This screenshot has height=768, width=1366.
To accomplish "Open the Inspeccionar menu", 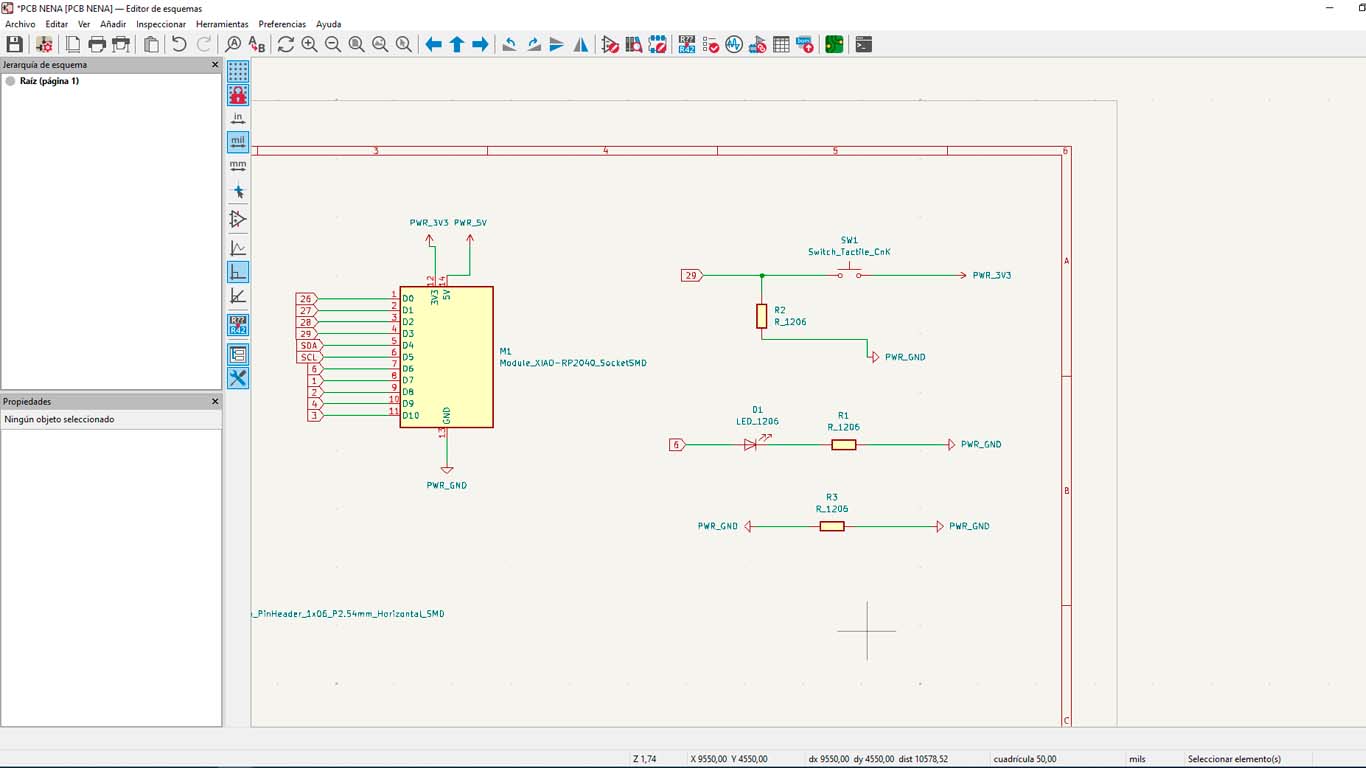I will pyautogui.click(x=161, y=24).
